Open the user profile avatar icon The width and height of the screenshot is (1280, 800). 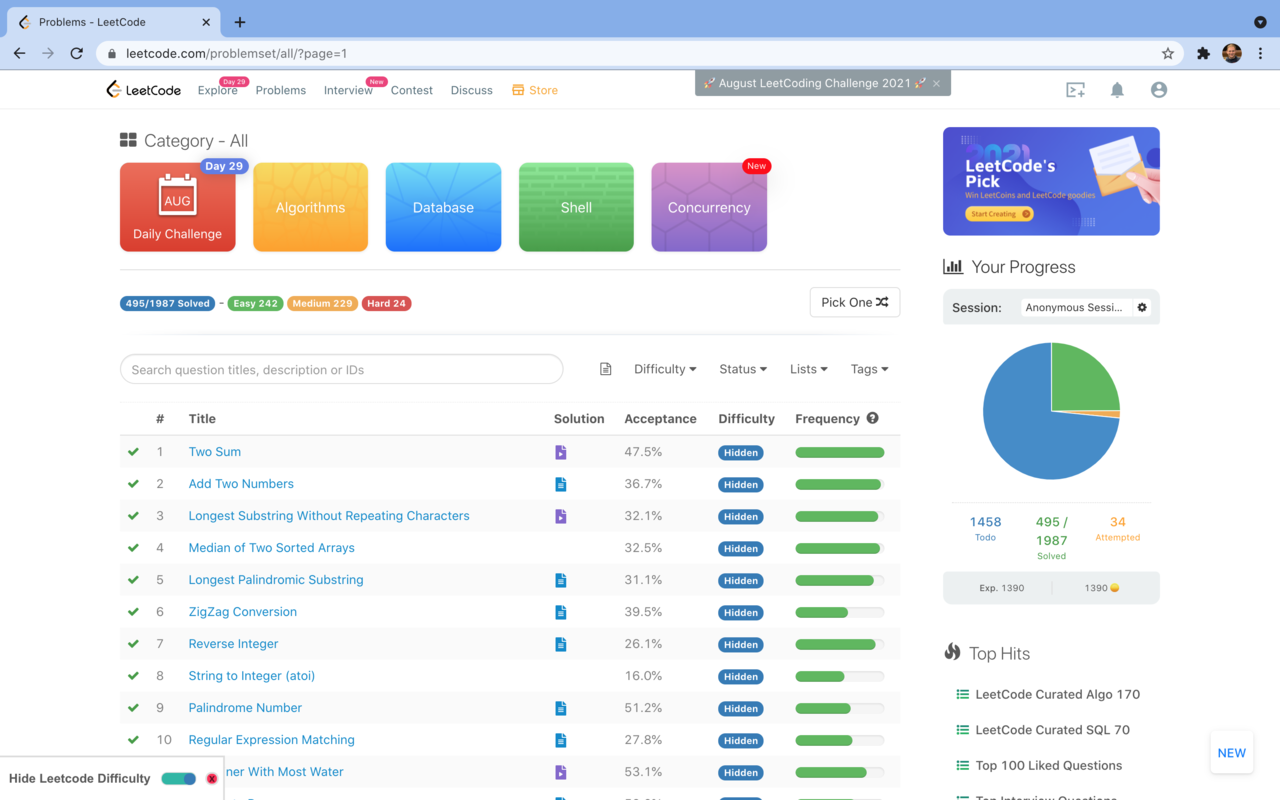(x=1159, y=90)
